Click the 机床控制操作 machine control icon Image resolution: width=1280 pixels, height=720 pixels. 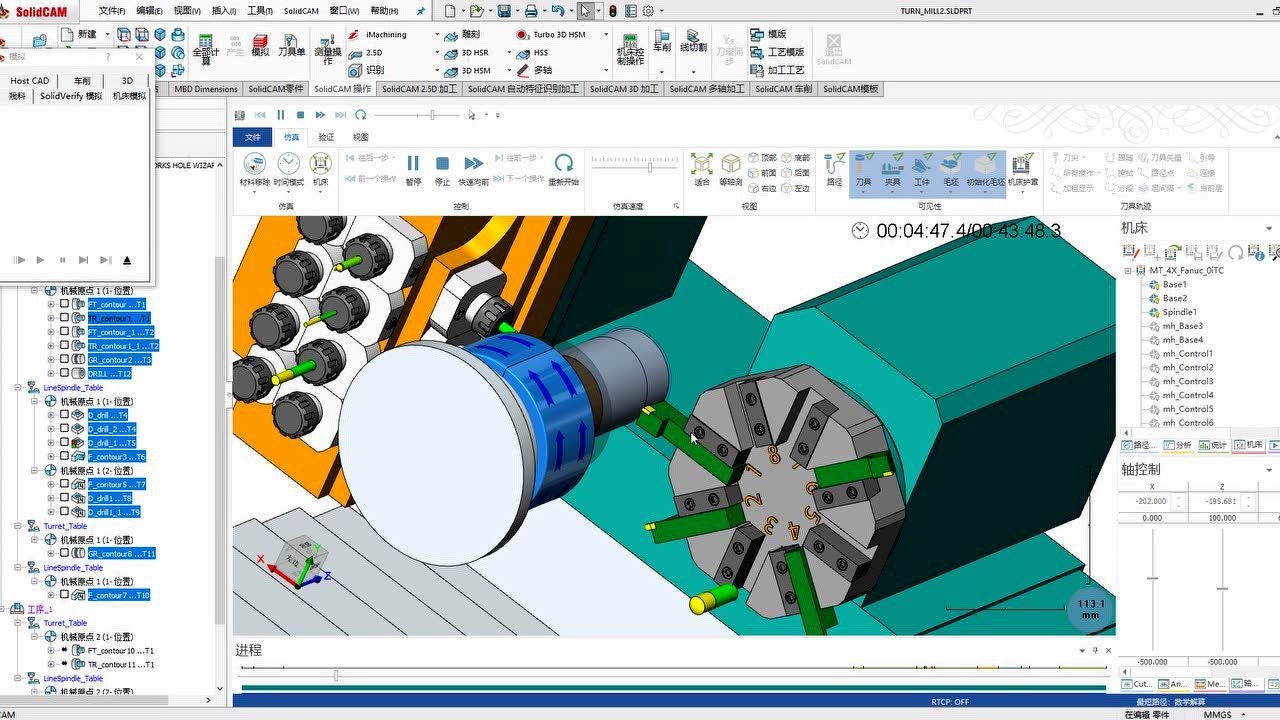631,49
